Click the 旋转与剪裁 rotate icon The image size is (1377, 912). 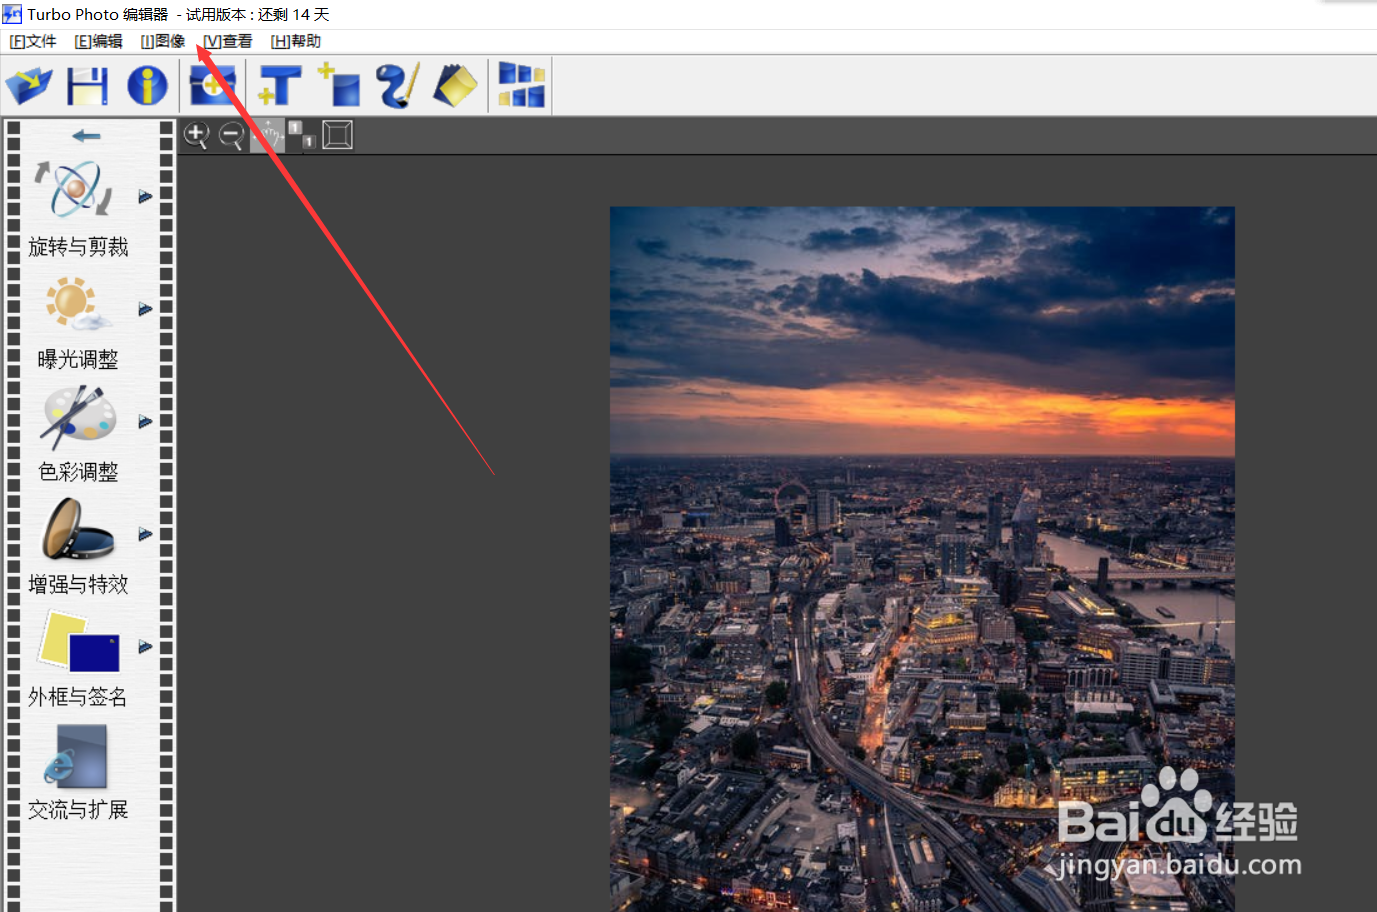tap(74, 189)
